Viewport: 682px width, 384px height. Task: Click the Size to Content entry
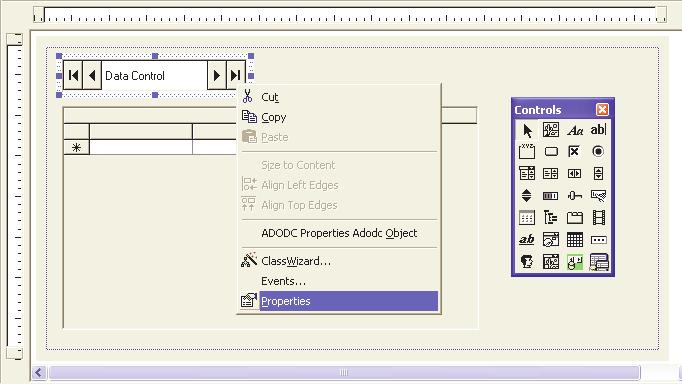pyautogui.click(x=339, y=165)
